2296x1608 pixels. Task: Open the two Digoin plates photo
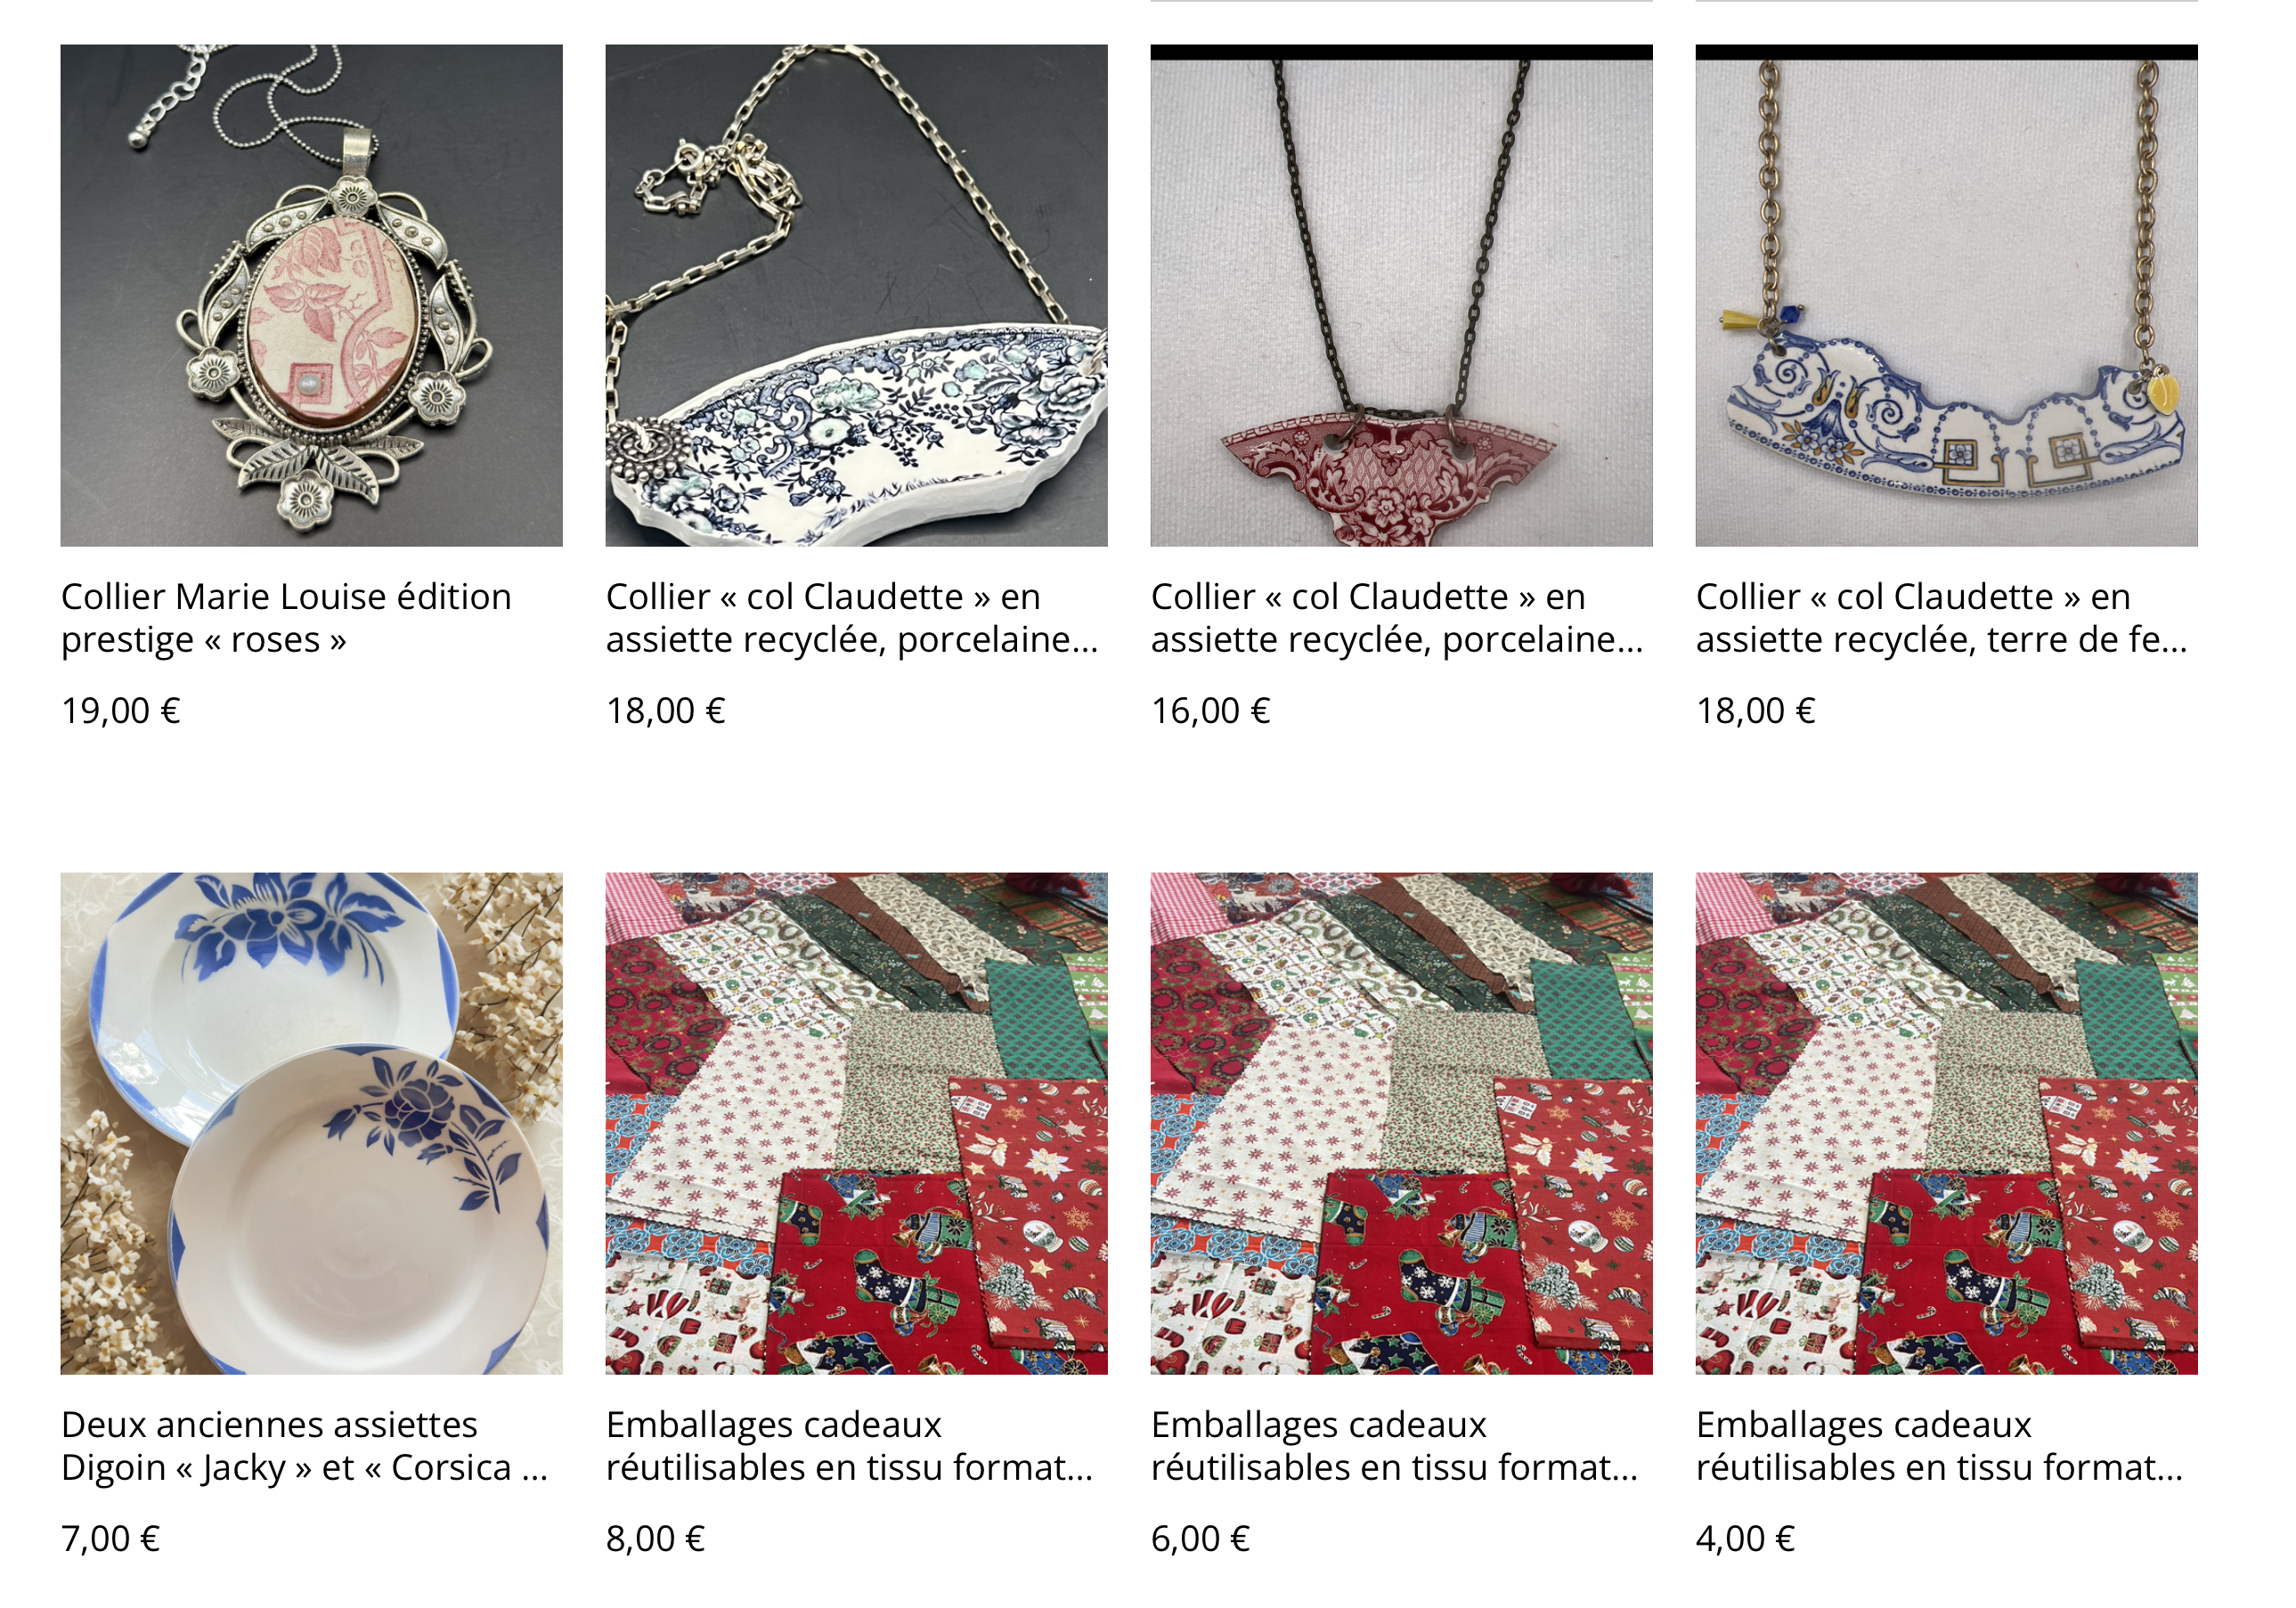pos(311,1123)
